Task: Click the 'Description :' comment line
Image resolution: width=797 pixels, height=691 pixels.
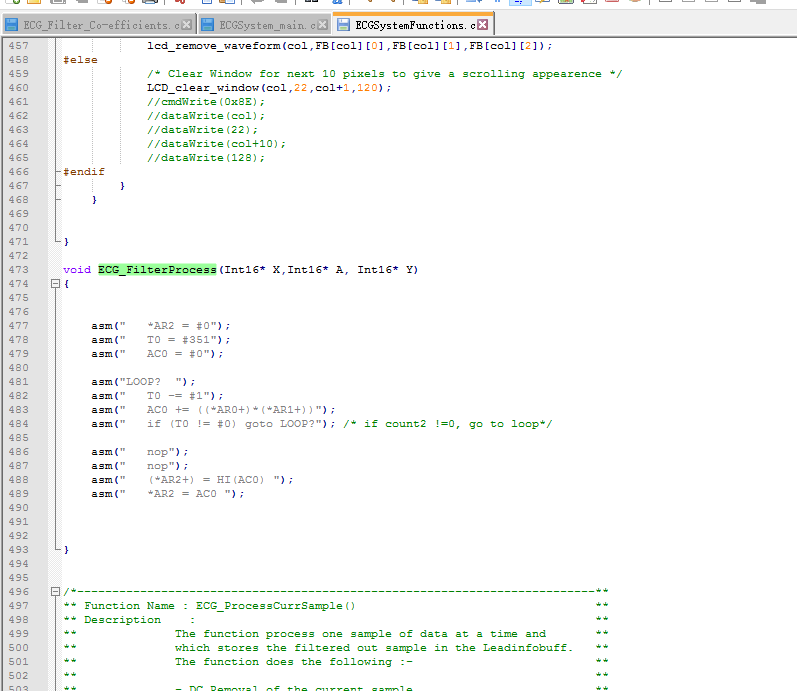Action: 140,619
